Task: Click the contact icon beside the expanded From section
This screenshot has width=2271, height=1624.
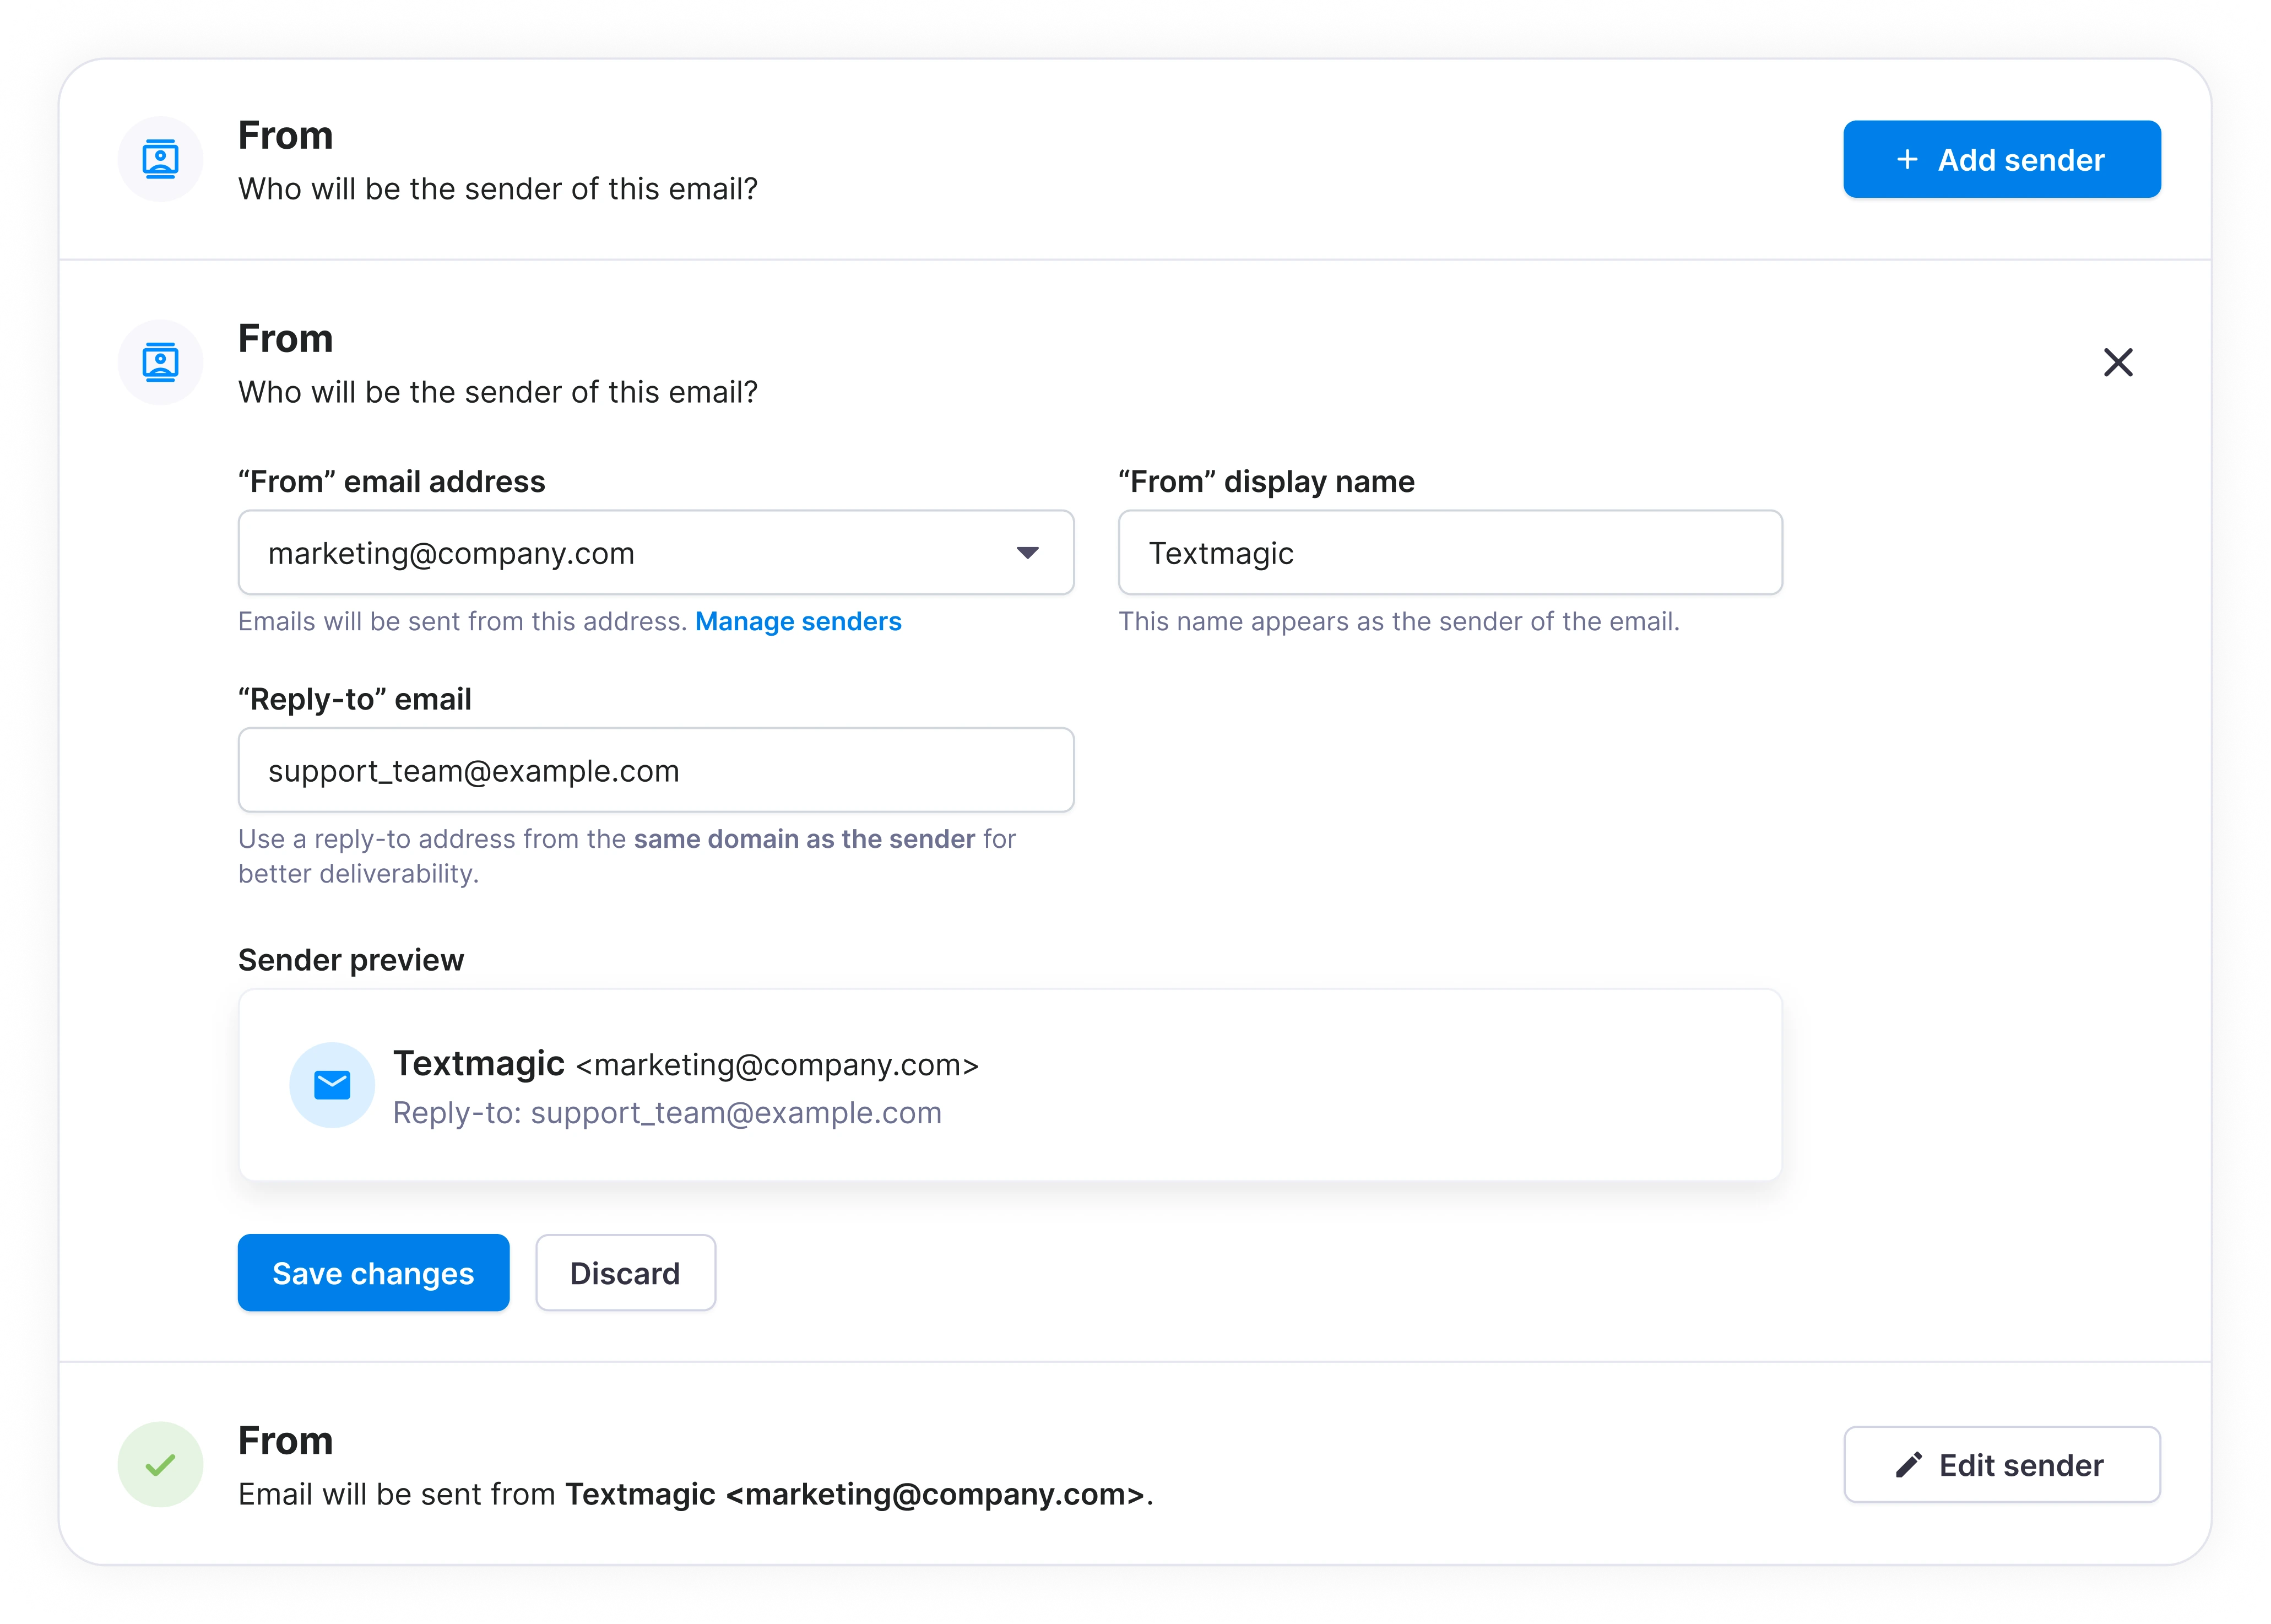Action: (160, 362)
